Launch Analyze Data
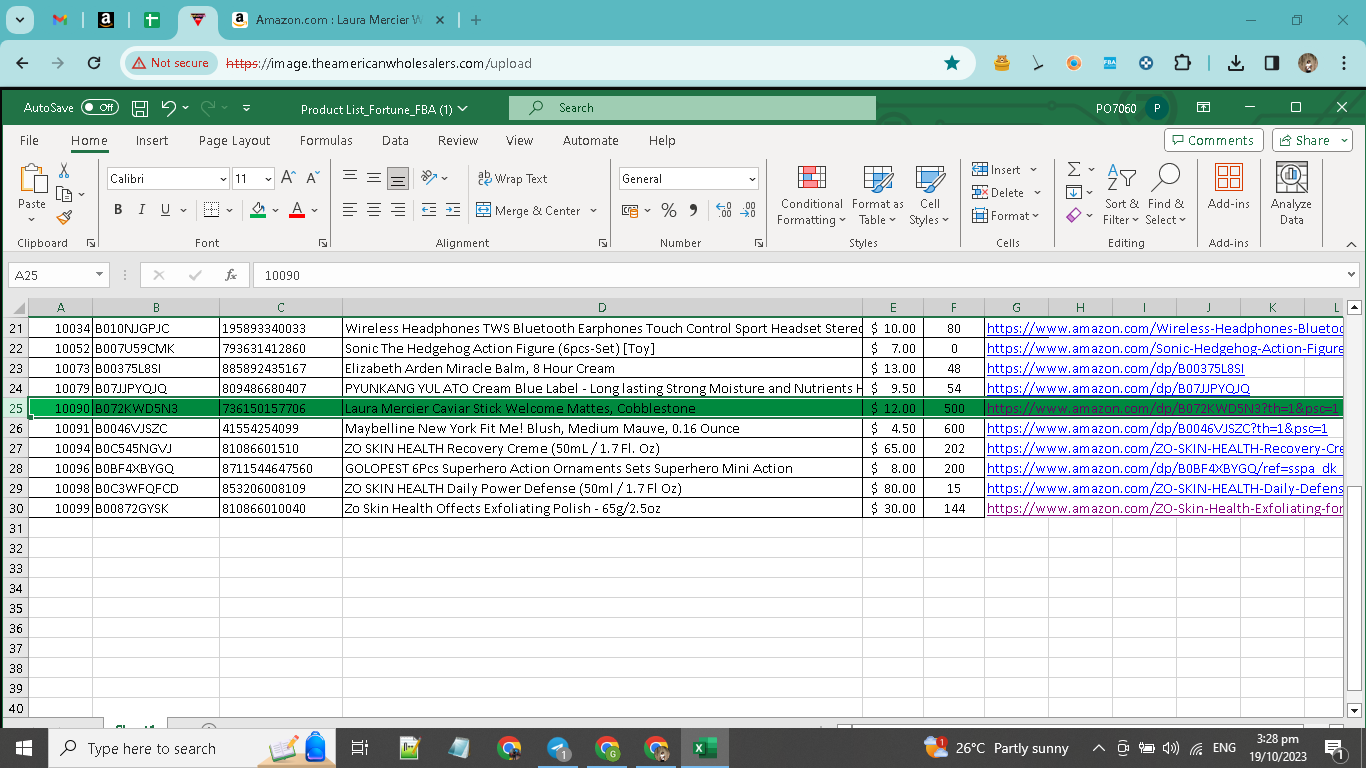This screenshot has width=1366, height=768. 1292,194
